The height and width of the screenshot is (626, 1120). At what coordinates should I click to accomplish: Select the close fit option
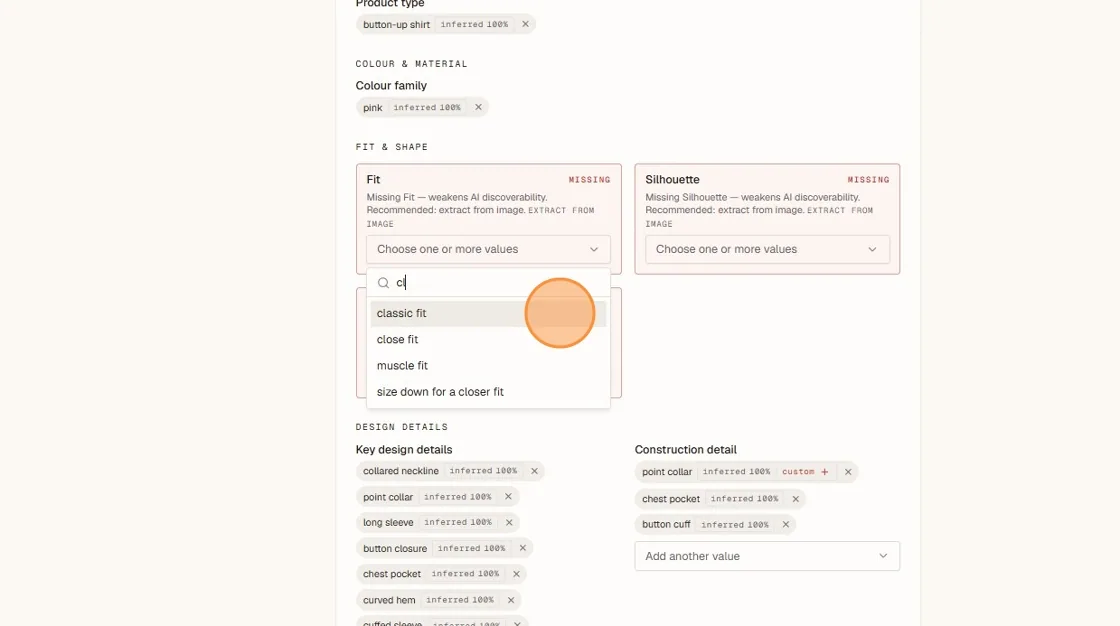point(488,339)
